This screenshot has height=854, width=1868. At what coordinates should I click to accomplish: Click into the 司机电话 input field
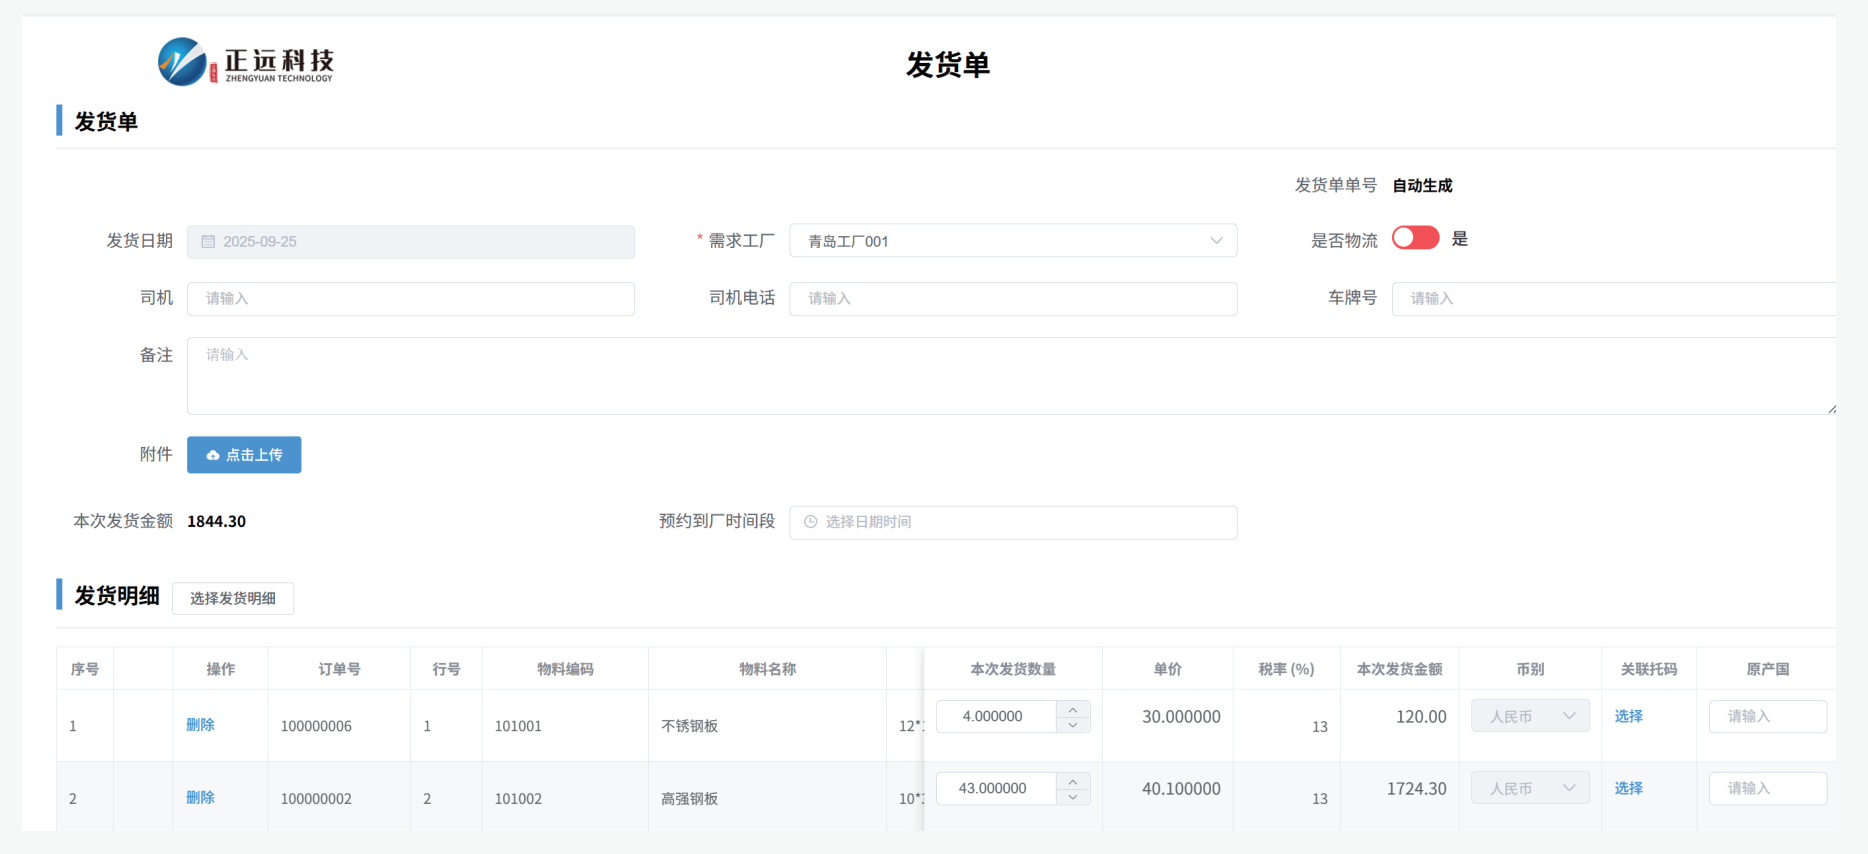(x=1012, y=299)
